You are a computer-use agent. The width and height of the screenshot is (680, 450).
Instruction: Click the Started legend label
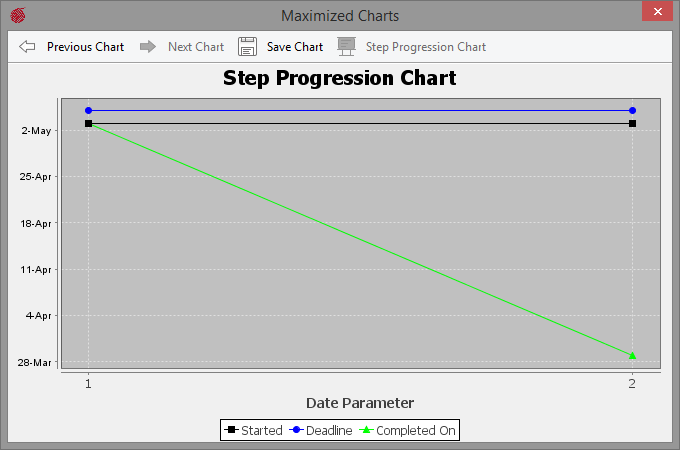point(261,431)
